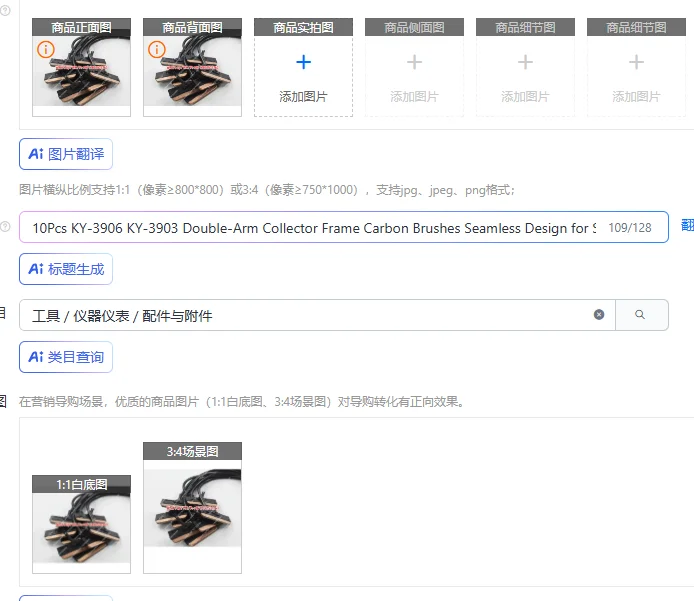Image resolution: width=694 pixels, height=601 pixels.
Task: Click into the product title input field
Action: [343, 227]
